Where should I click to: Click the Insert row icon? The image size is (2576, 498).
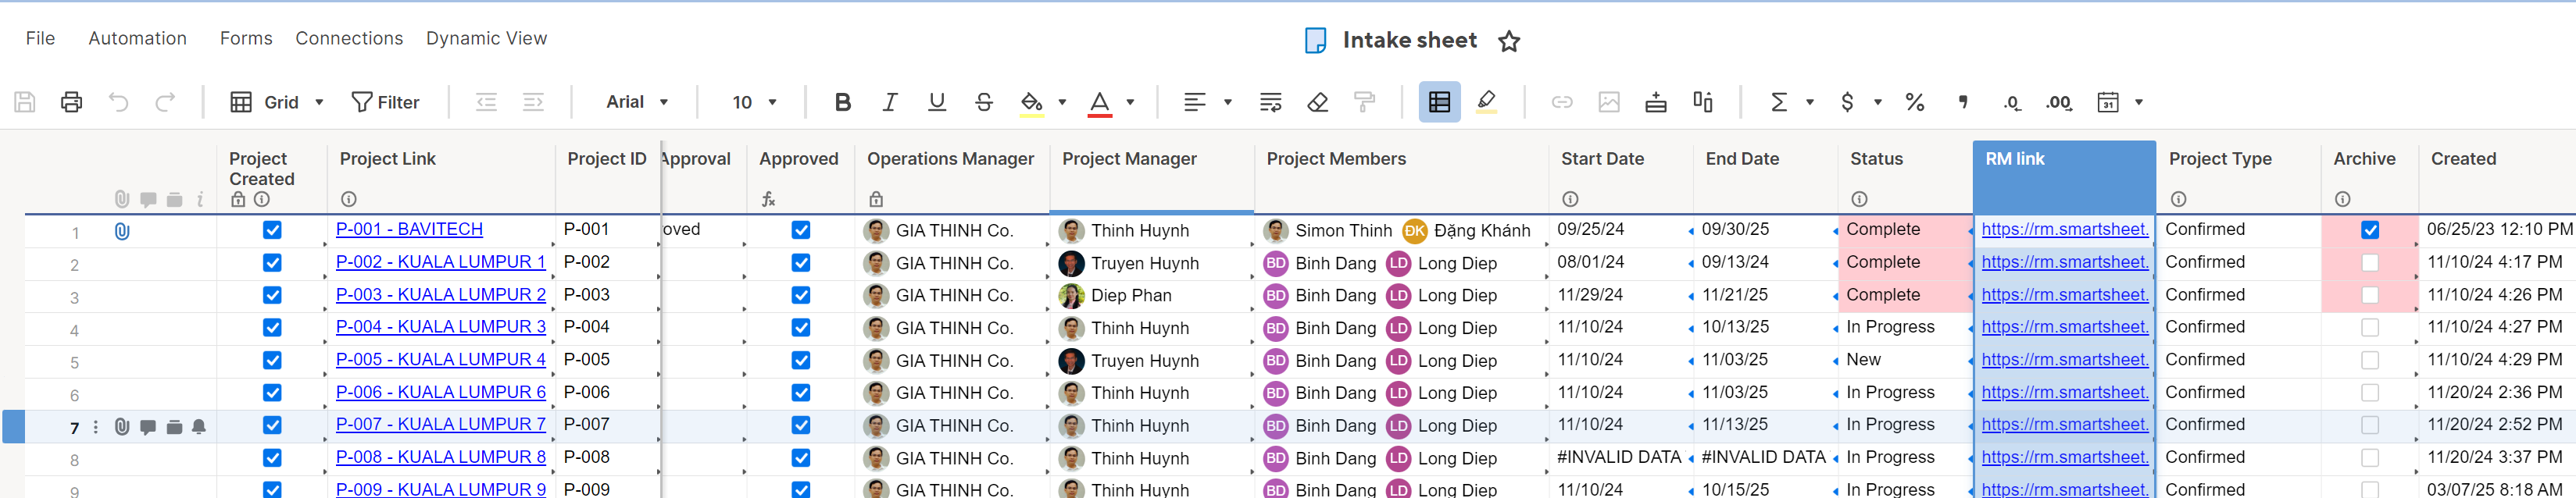(1655, 102)
